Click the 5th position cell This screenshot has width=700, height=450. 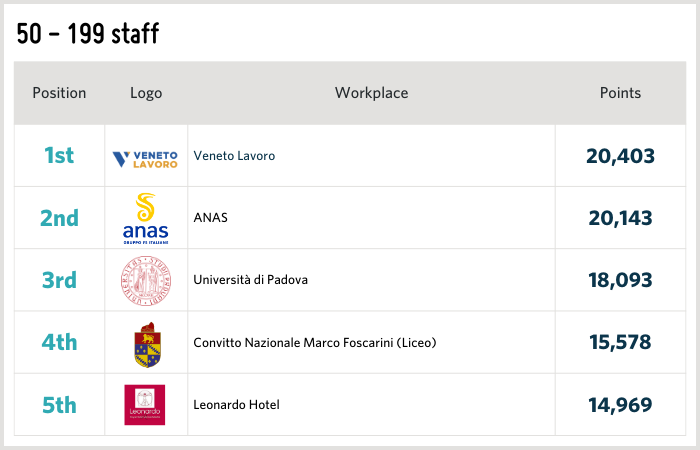tap(59, 405)
